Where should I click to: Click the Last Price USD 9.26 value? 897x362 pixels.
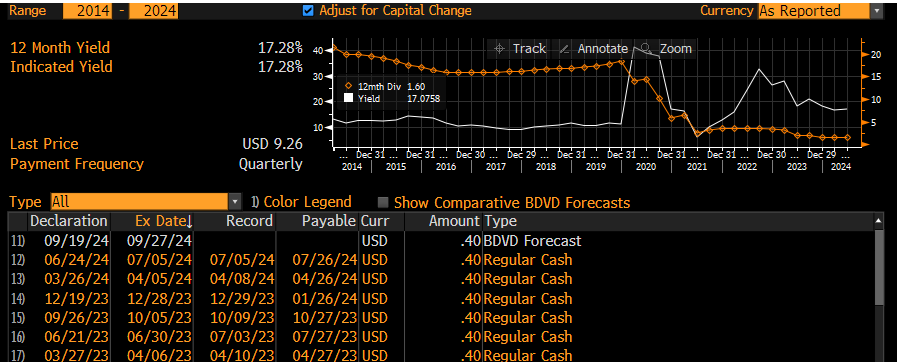pyautogui.click(x=272, y=144)
